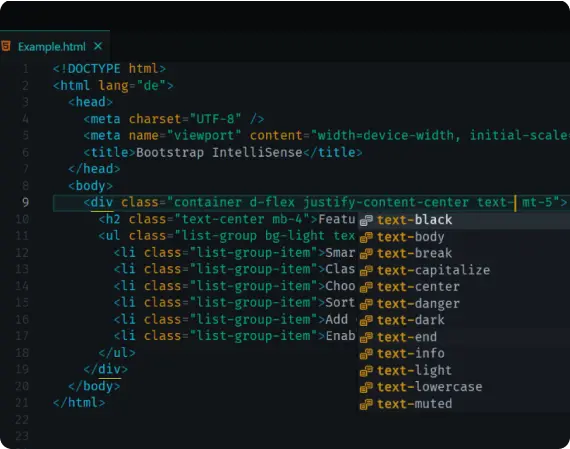Click the li line starting with "Smar"

click(x=234, y=253)
